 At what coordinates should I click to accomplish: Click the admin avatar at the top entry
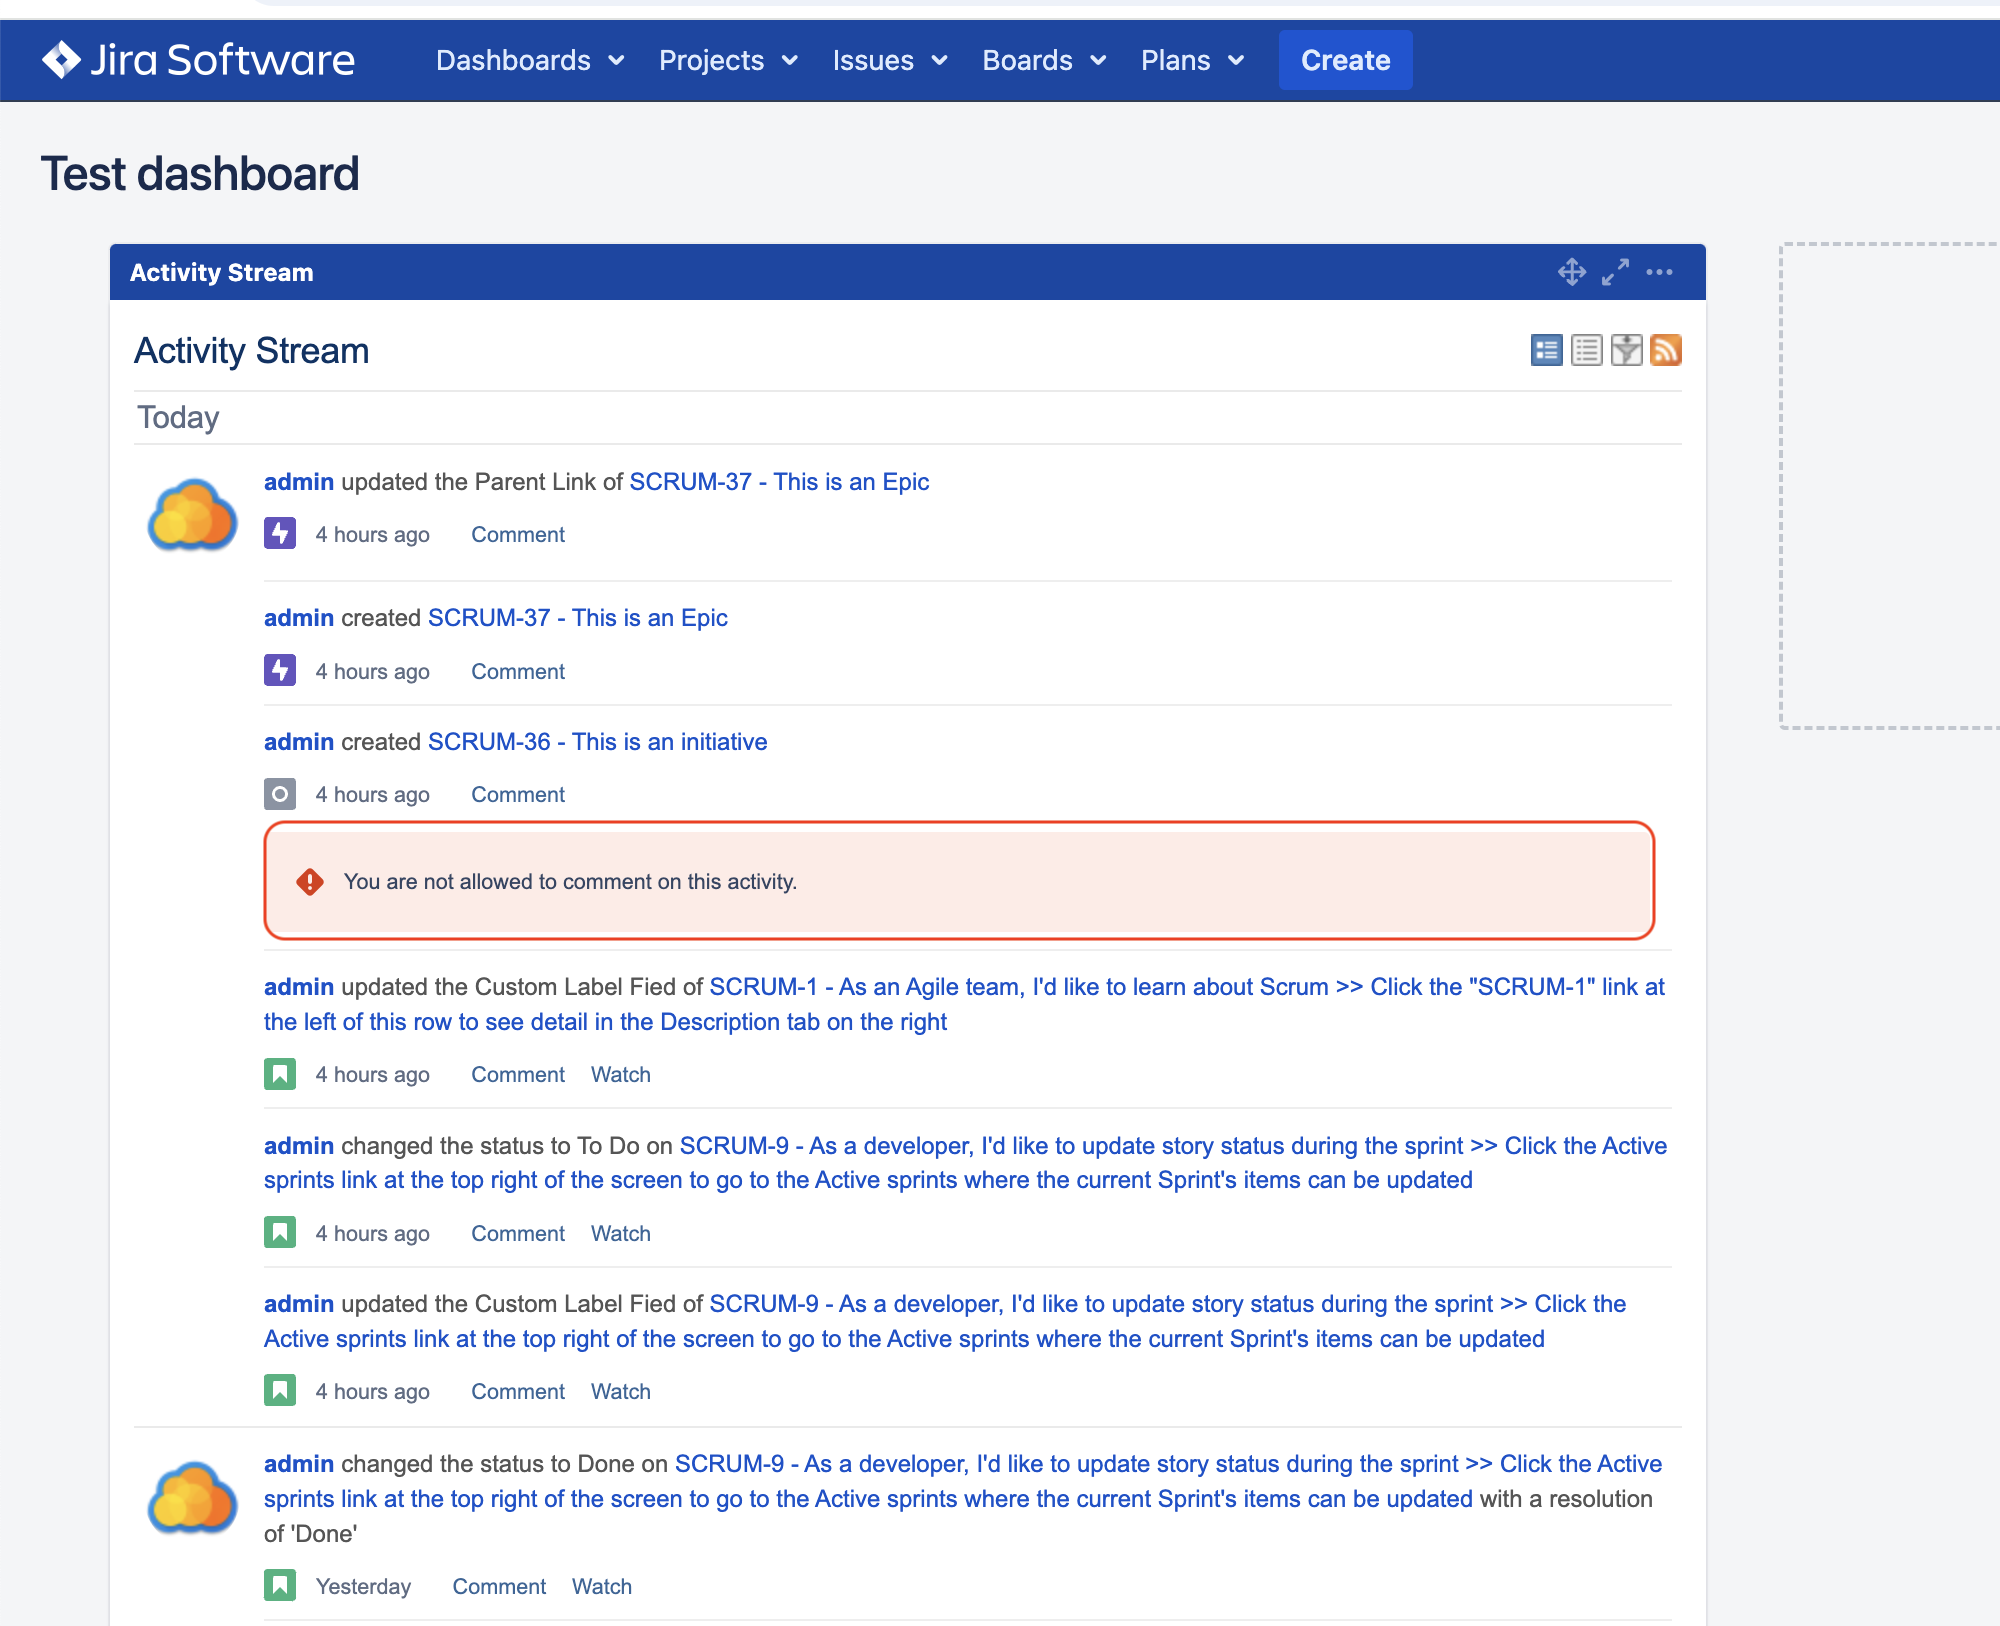(192, 515)
